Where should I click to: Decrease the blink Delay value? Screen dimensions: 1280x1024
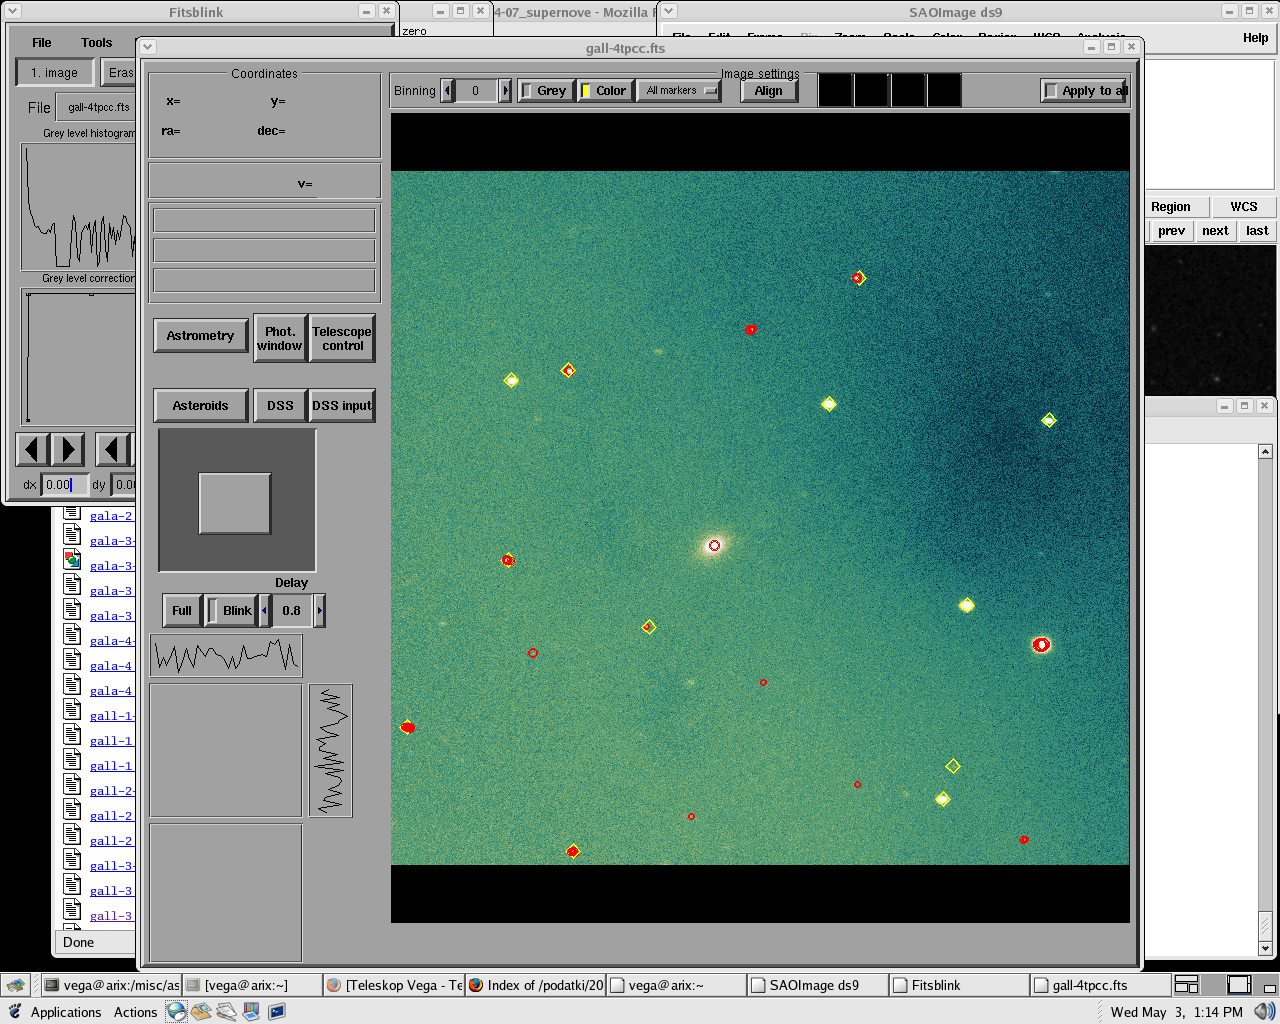click(x=265, y=611)
